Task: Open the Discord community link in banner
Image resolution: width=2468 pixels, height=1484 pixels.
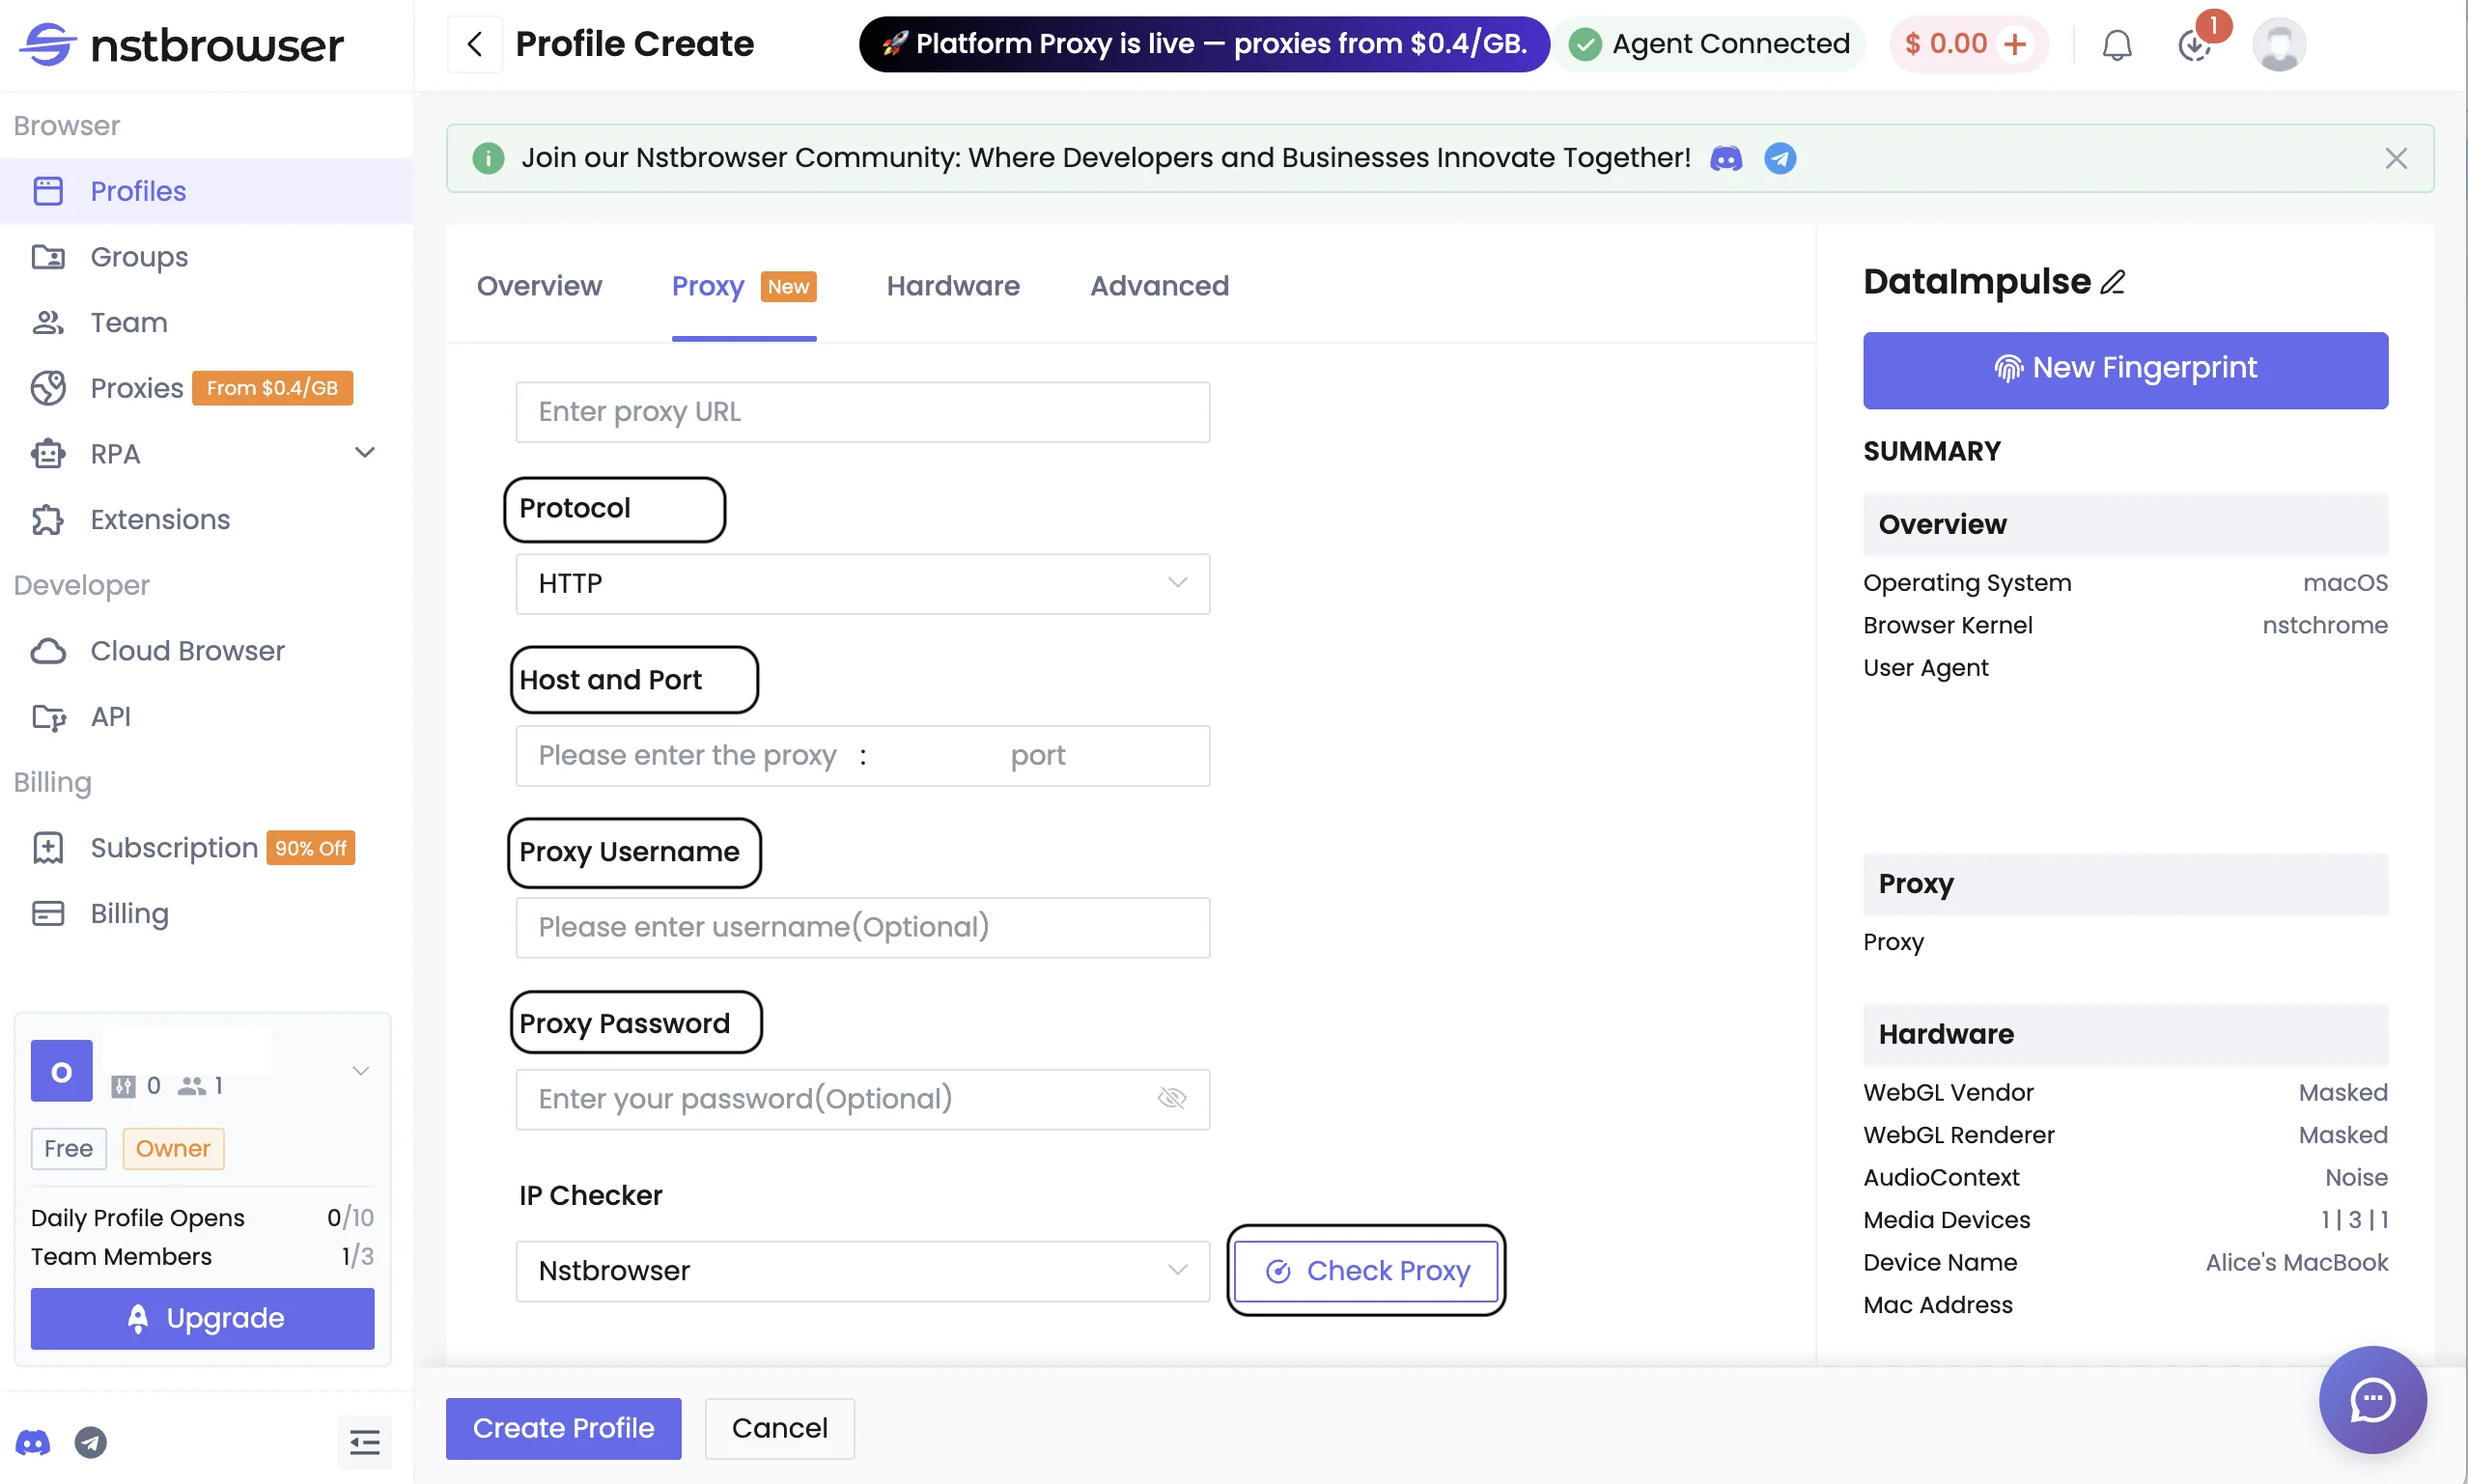Action: [1726, 158]
